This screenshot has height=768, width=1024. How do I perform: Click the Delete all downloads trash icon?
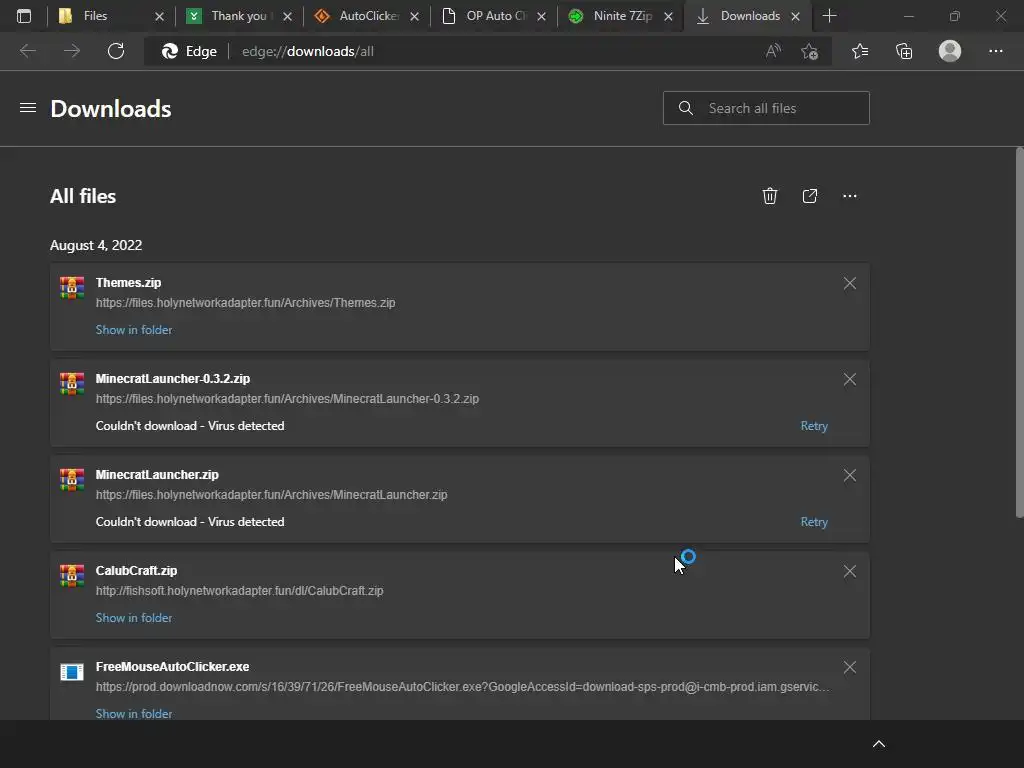point(770,196)
